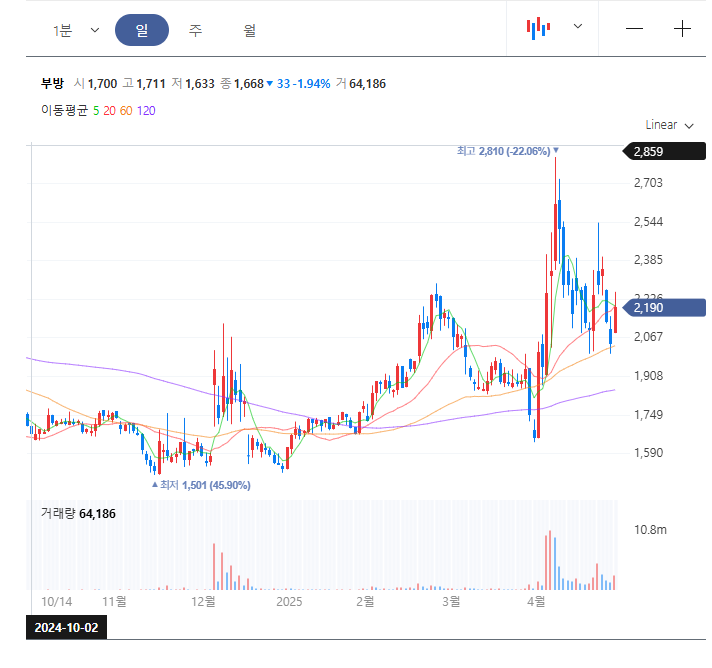The height and width of the screenshot is (668, 712).
Task: Click the 저 1,633 low price
Action: [193, 84]
